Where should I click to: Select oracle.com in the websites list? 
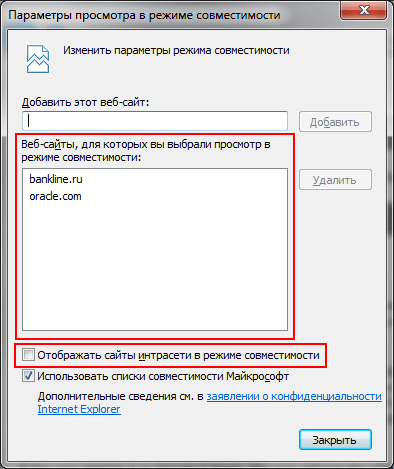point(55,196)
